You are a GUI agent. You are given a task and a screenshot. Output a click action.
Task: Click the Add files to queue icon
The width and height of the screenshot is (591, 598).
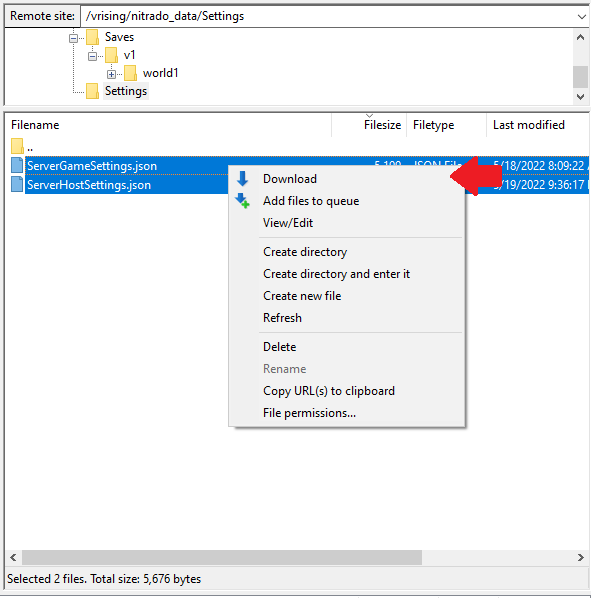(242, 201)
